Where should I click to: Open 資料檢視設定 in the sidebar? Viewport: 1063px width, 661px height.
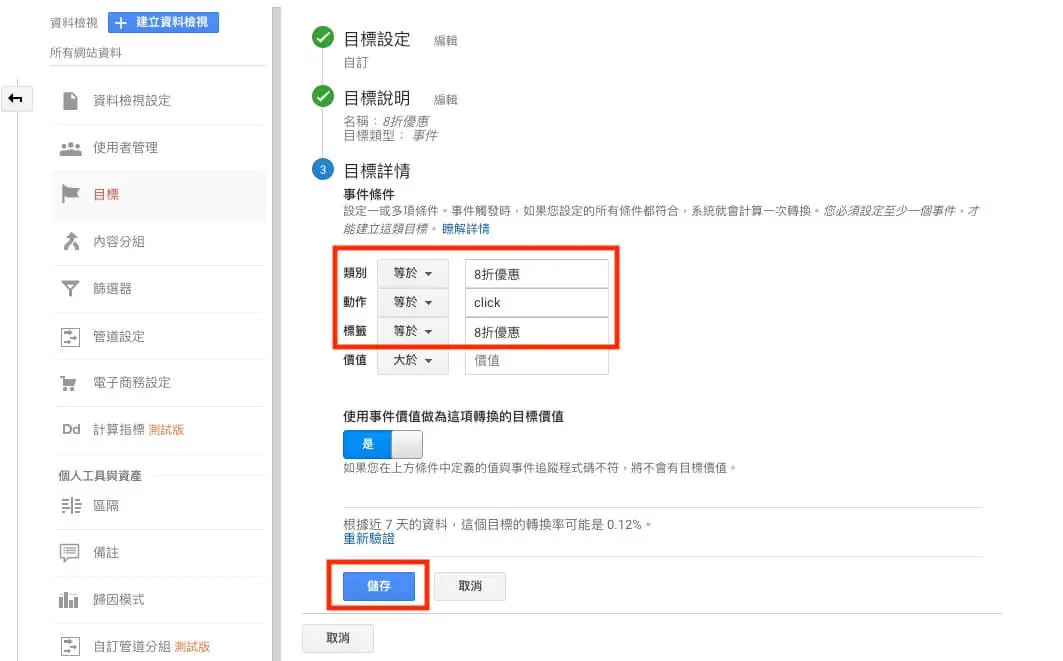tap(132, 101)
